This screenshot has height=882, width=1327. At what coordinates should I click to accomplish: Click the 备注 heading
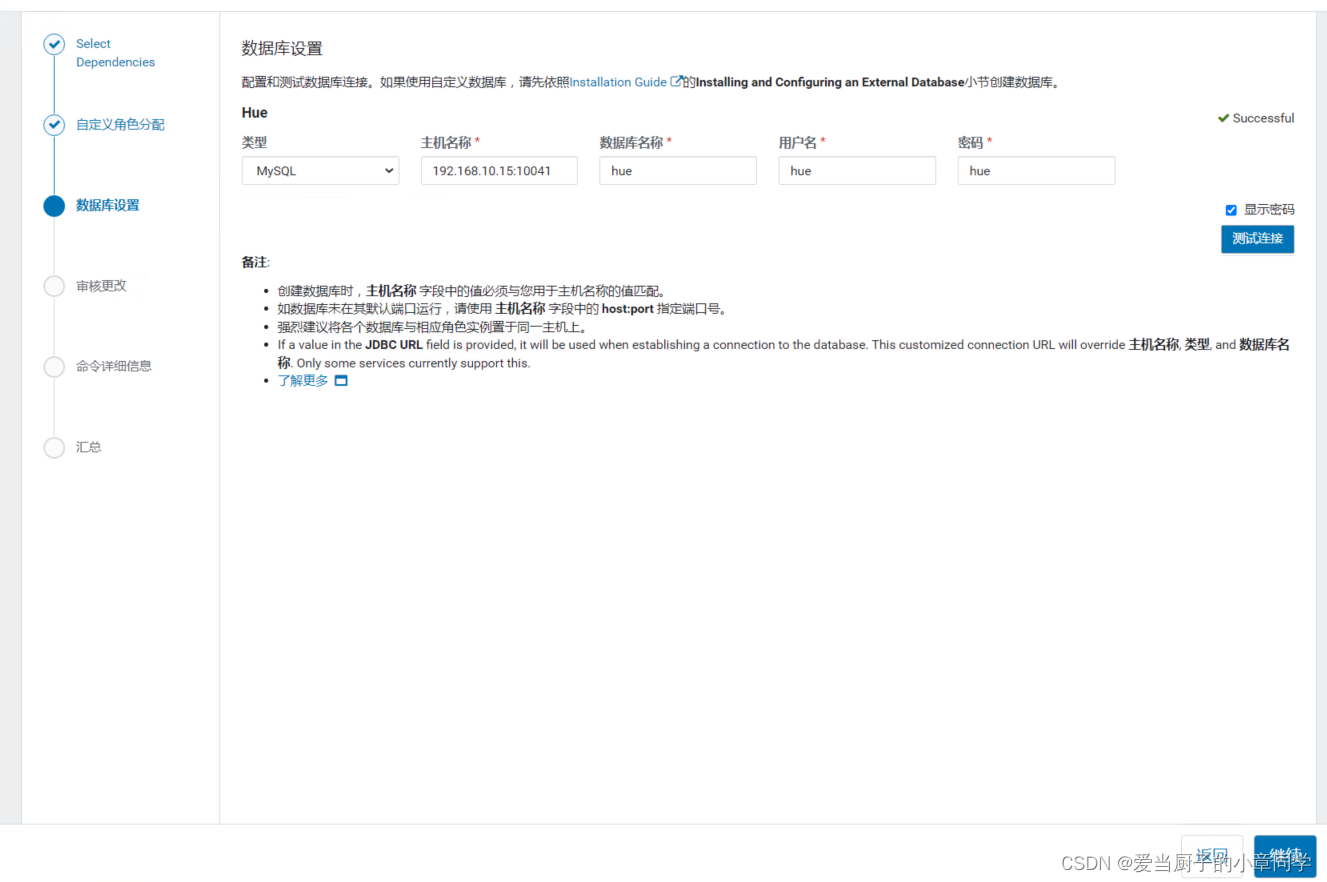click(x=255, y=262)
